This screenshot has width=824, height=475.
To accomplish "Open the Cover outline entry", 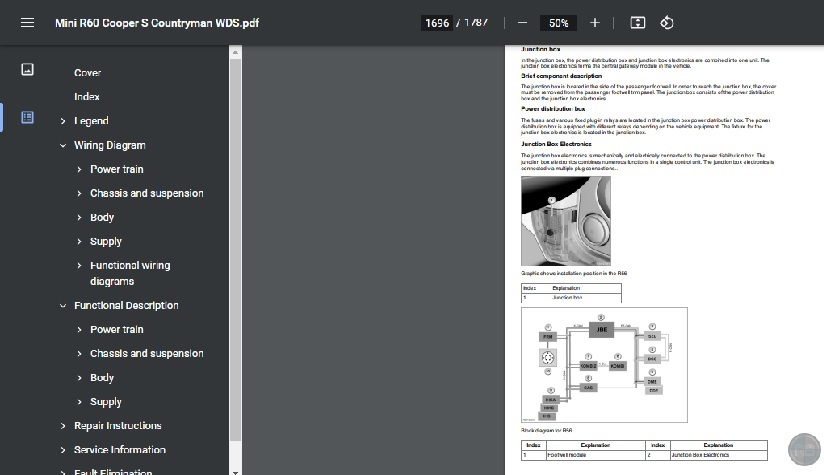I will [x=87, y=73].
